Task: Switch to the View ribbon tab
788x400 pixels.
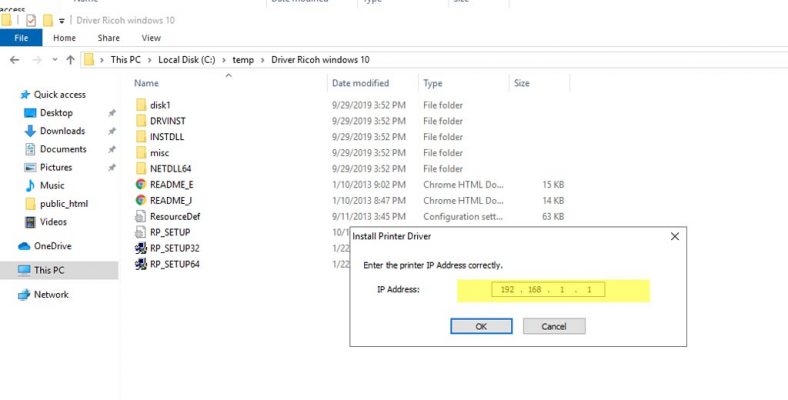Action: click(x=151, y=38)
